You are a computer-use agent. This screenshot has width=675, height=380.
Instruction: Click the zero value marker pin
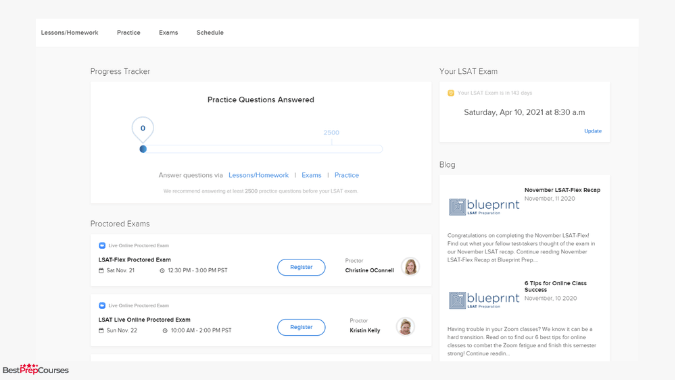pos(143,129)
